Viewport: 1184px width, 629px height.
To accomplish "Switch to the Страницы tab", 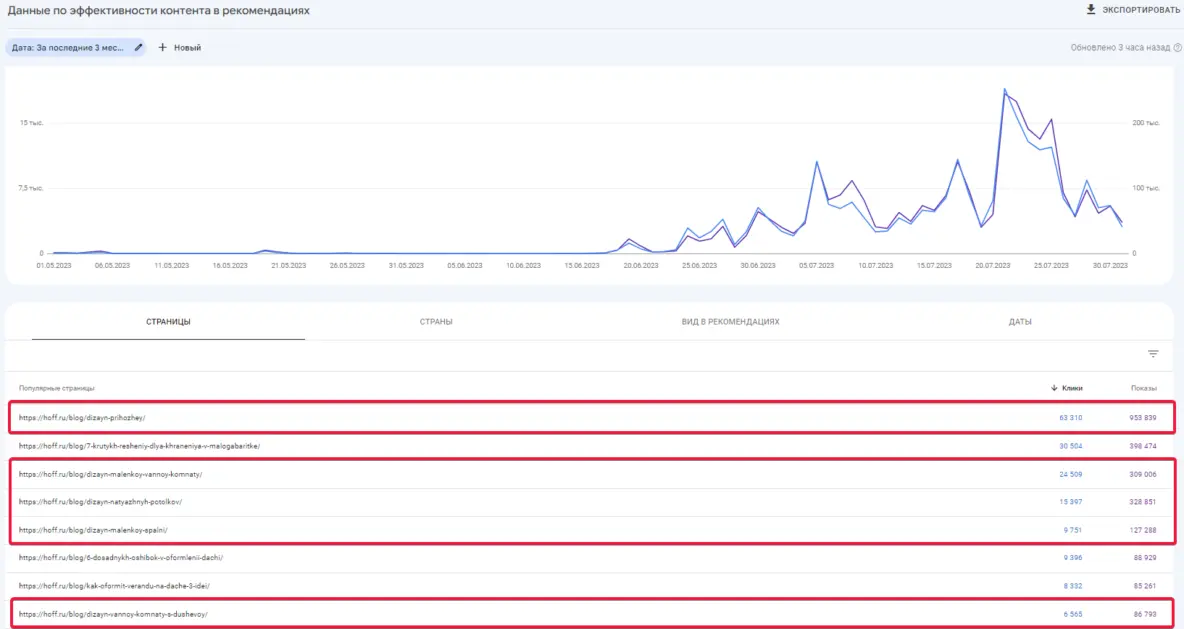I will pyautogui.click(x=168, y=322).
